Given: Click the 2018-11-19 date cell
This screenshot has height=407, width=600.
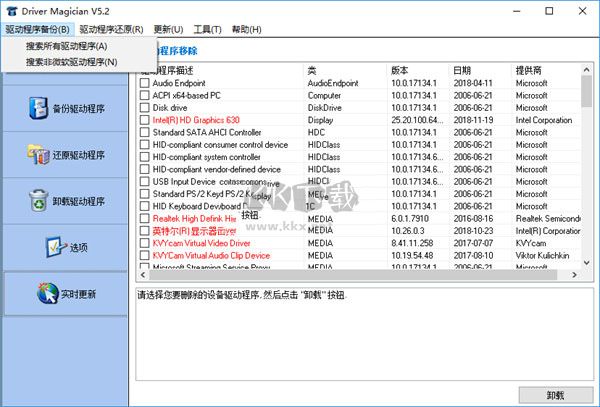Looking at the screenshot, I should (x=473, y=120).
